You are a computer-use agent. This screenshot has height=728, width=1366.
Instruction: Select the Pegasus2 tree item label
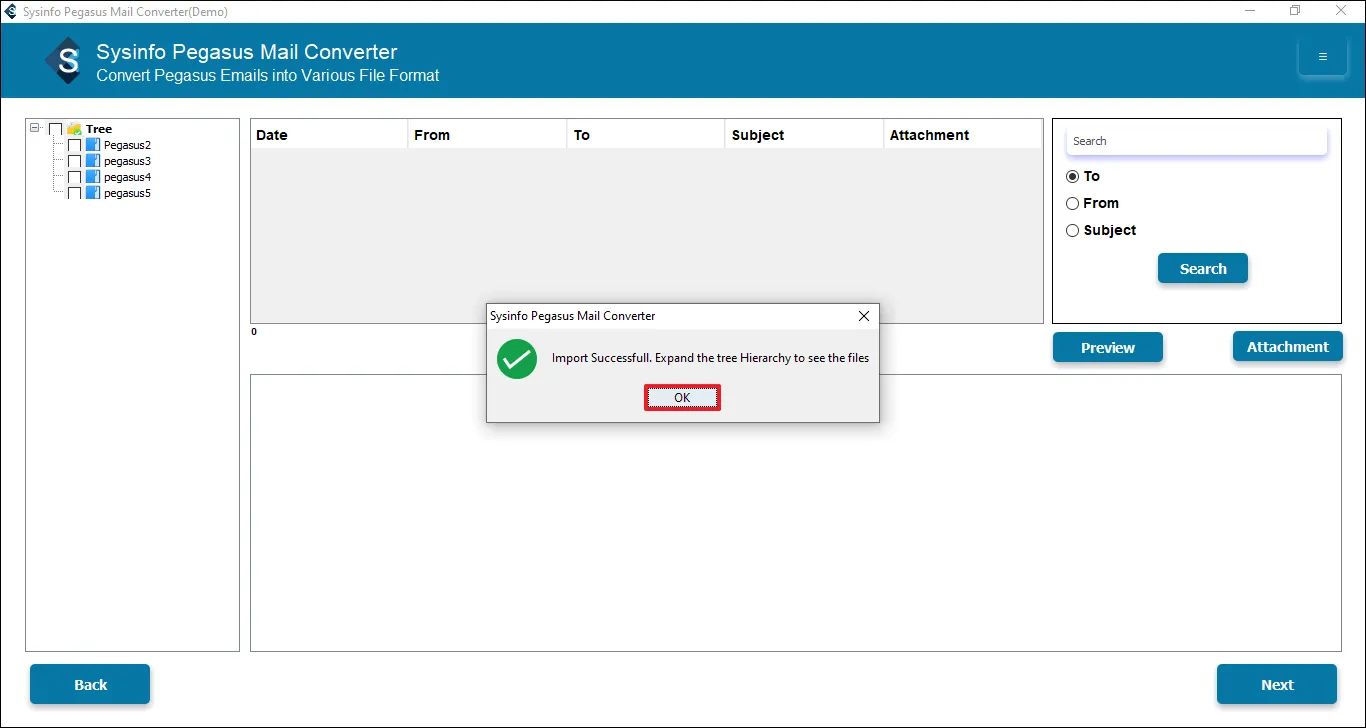click(127, 145)
